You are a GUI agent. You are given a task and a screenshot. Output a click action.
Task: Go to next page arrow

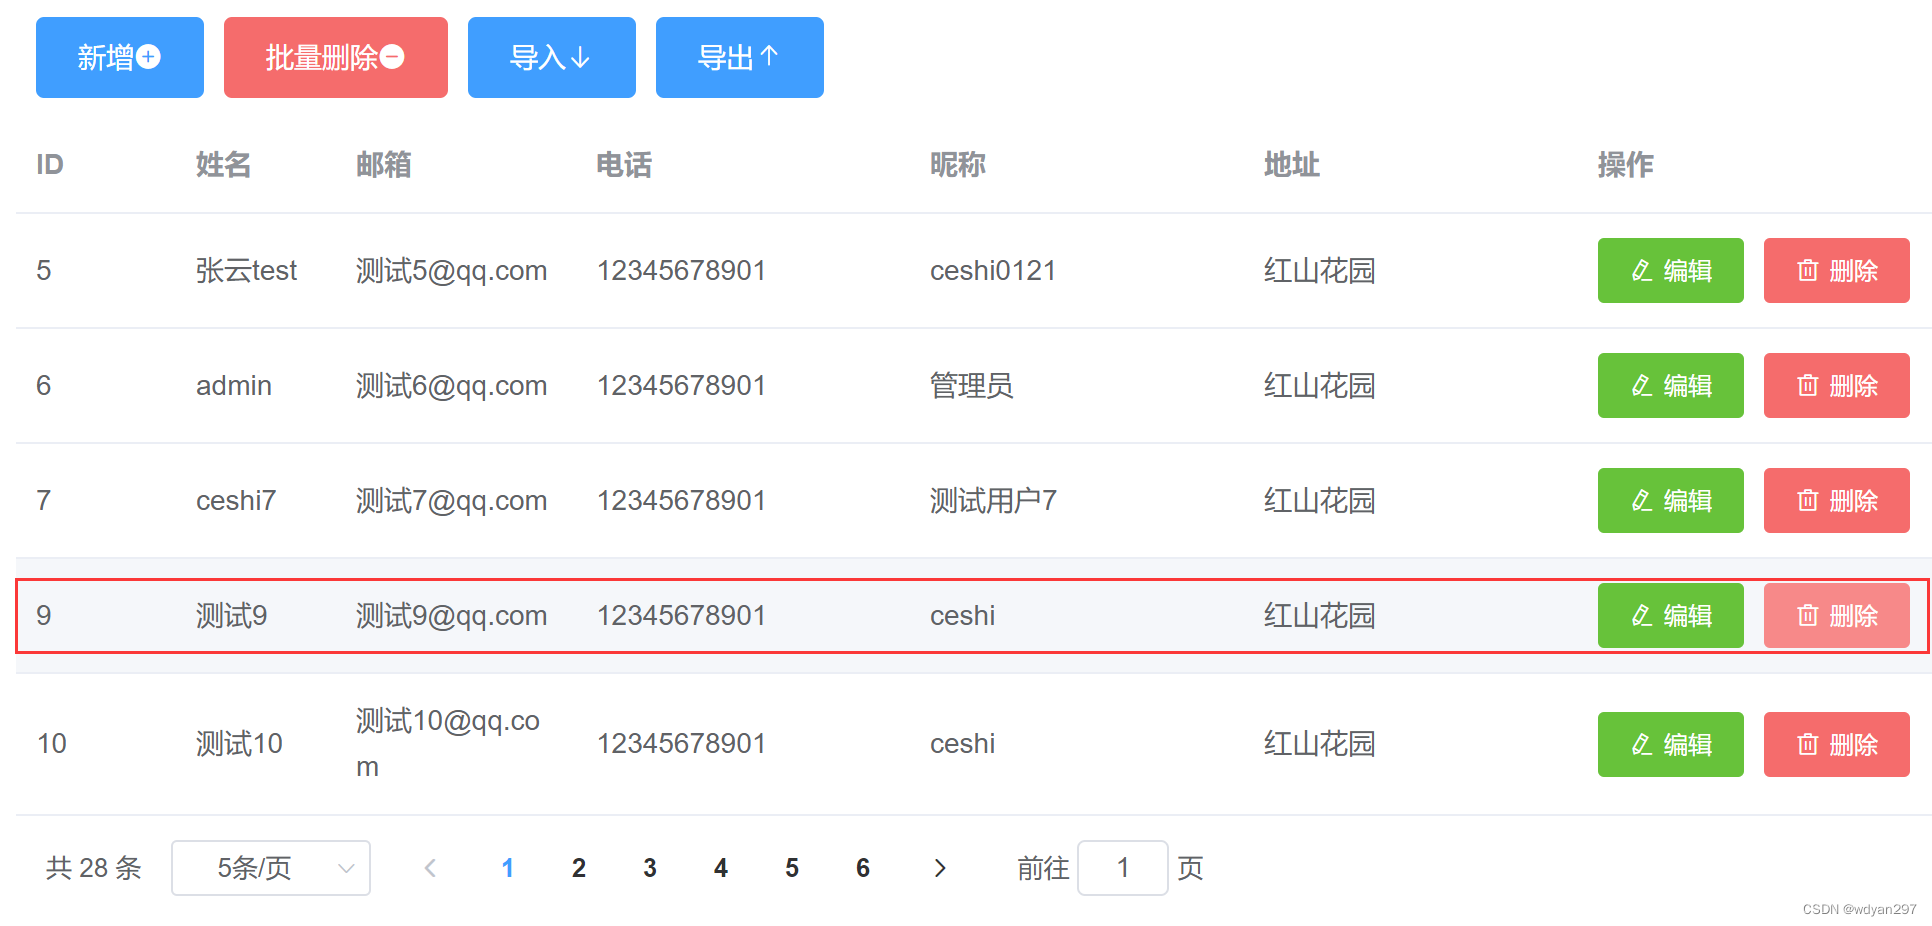coord(939,868)
